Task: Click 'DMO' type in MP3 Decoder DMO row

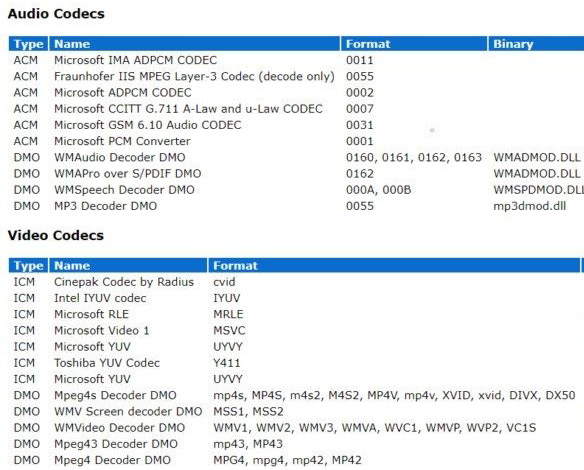Action: tap(26, 206)
